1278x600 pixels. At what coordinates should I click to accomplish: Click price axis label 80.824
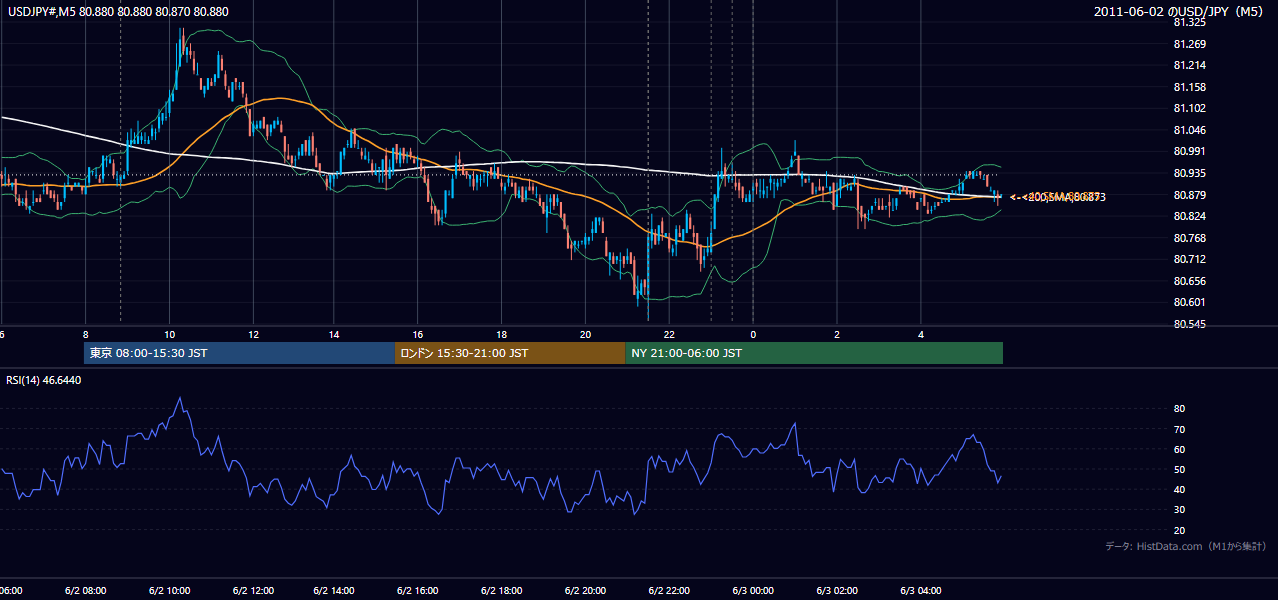click(1190, 216)
